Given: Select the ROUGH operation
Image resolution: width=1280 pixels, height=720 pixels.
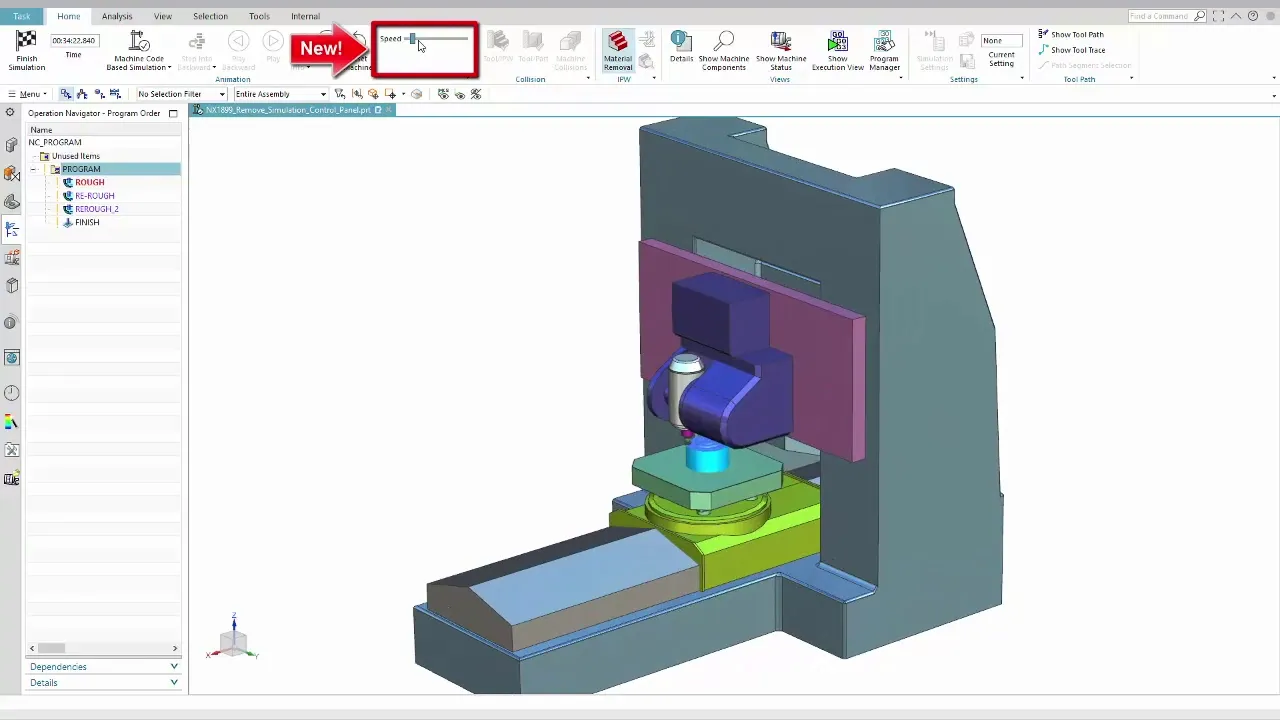Looking at the screenshot, I should coord(89,183).
